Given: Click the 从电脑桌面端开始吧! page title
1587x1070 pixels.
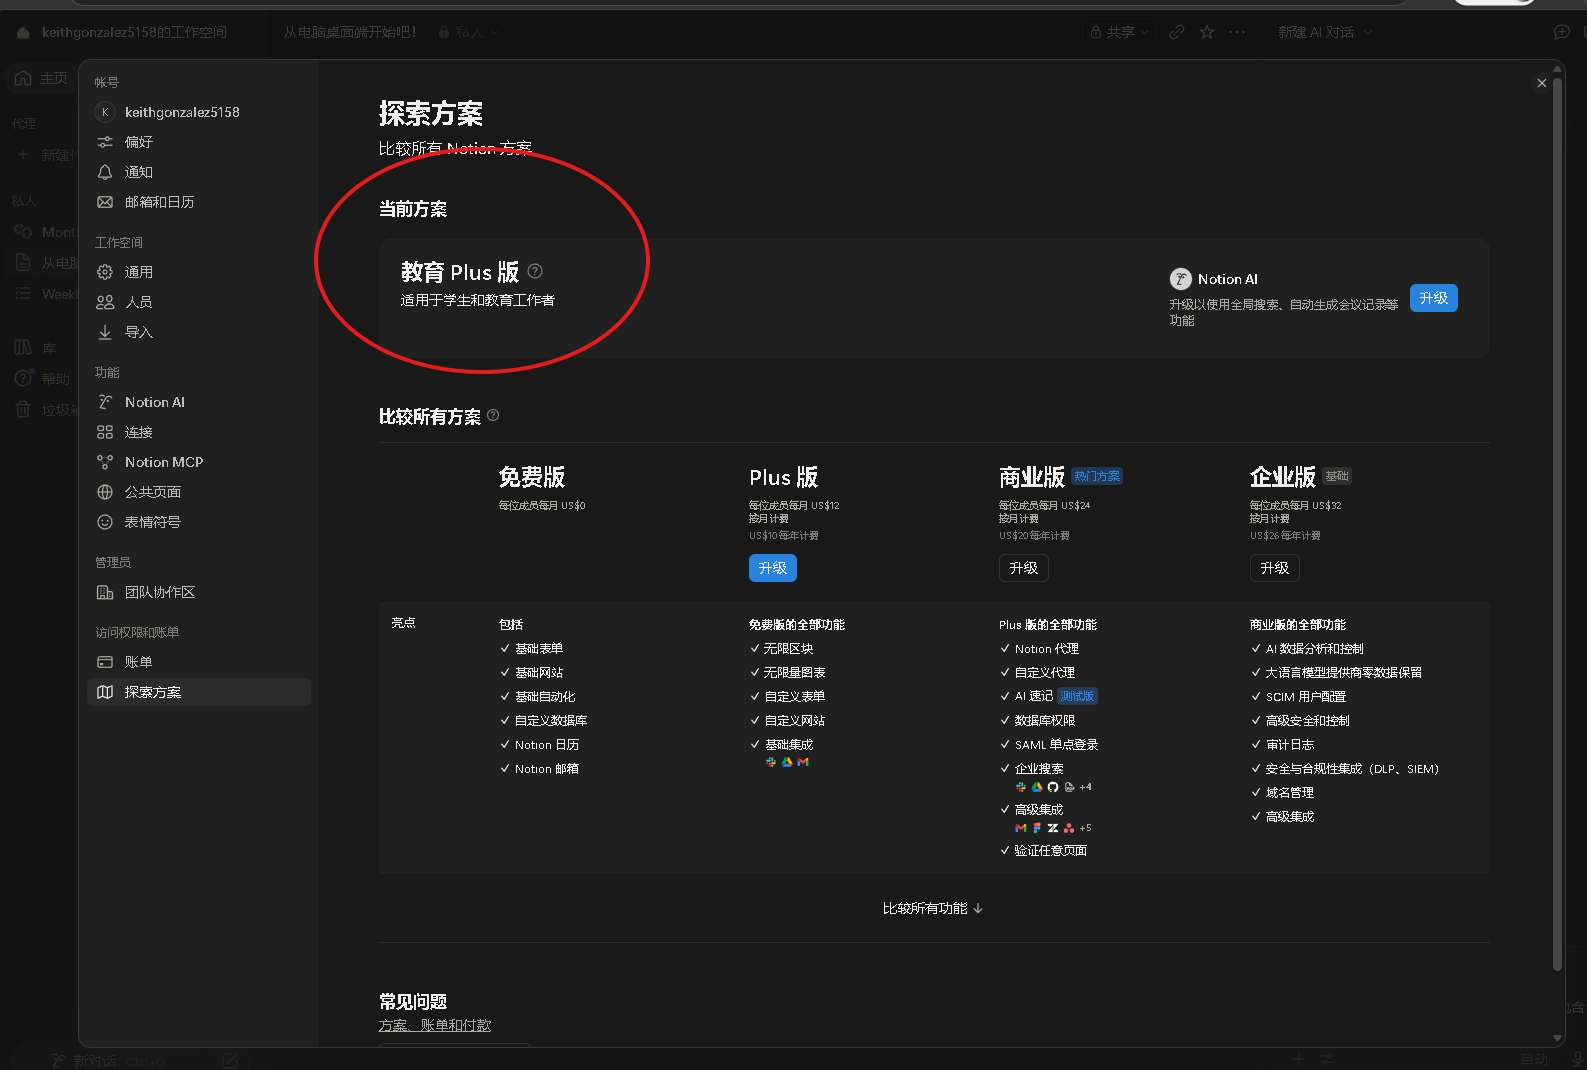Looking at the screenshot, I should (349, 32).
